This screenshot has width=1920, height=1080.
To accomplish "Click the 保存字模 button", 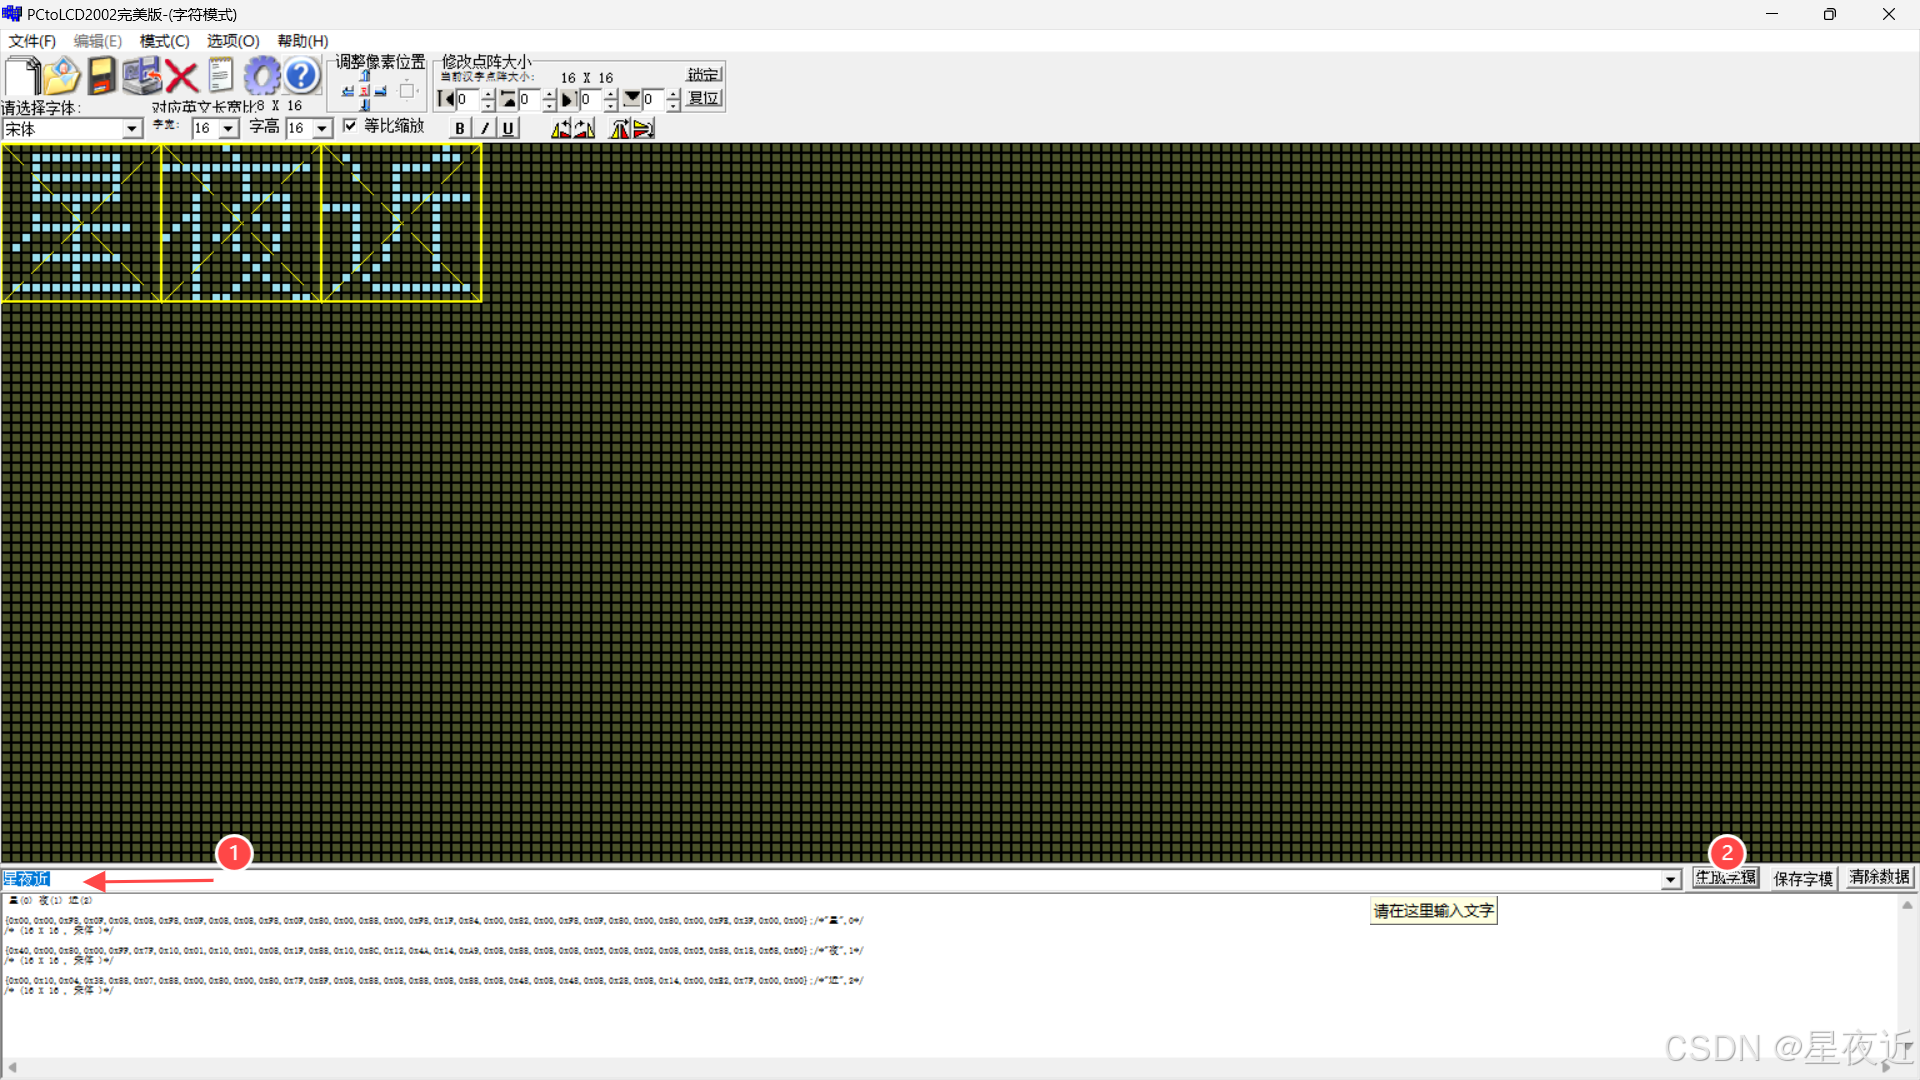I will [1802, 878].
